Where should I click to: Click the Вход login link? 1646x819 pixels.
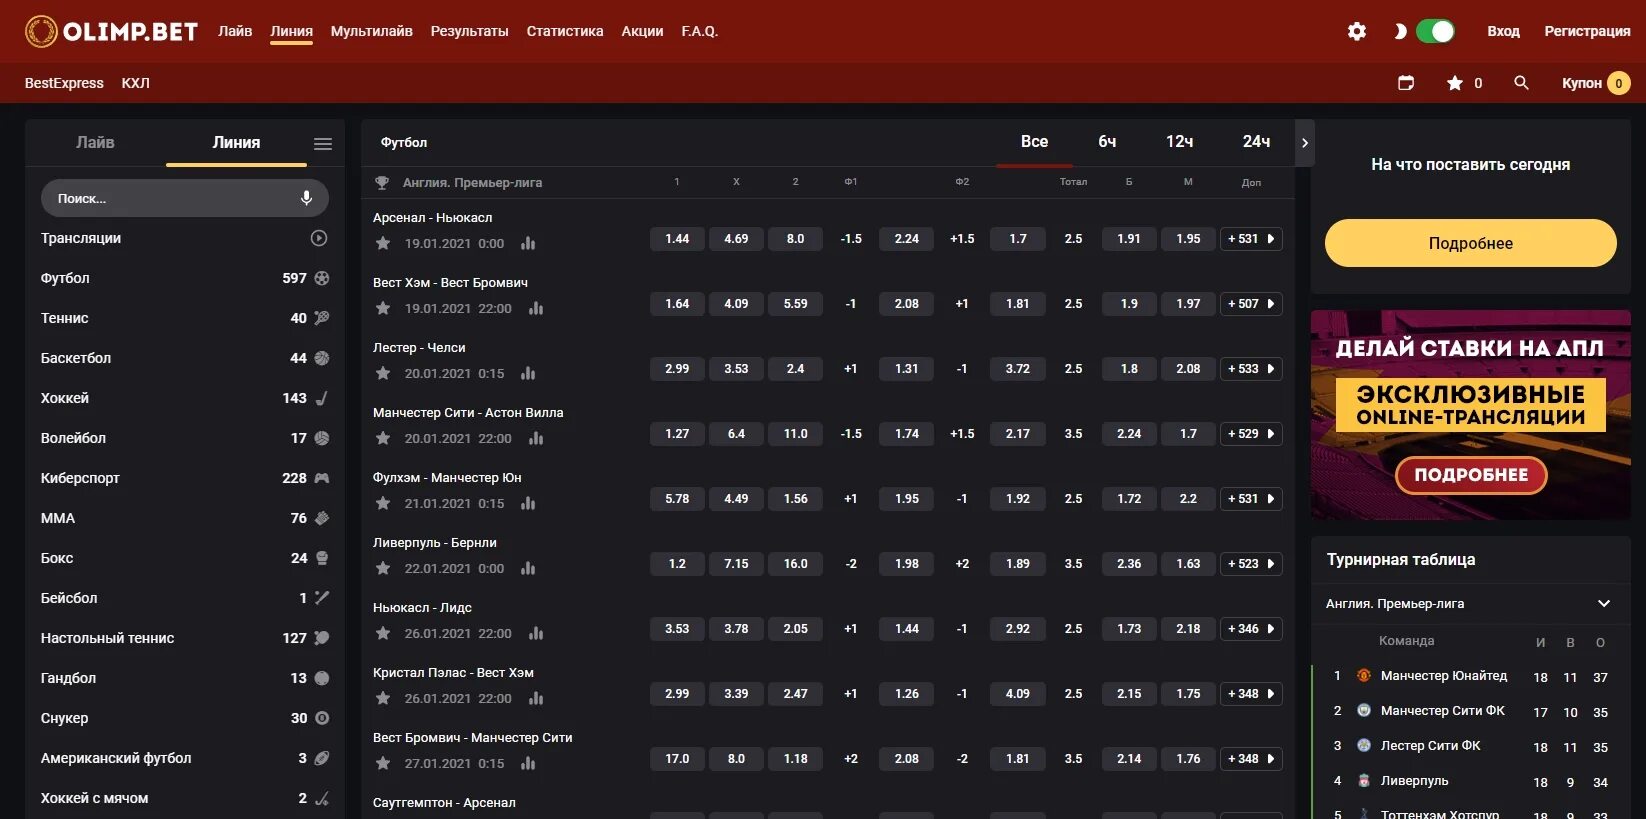pos(1503,31)
